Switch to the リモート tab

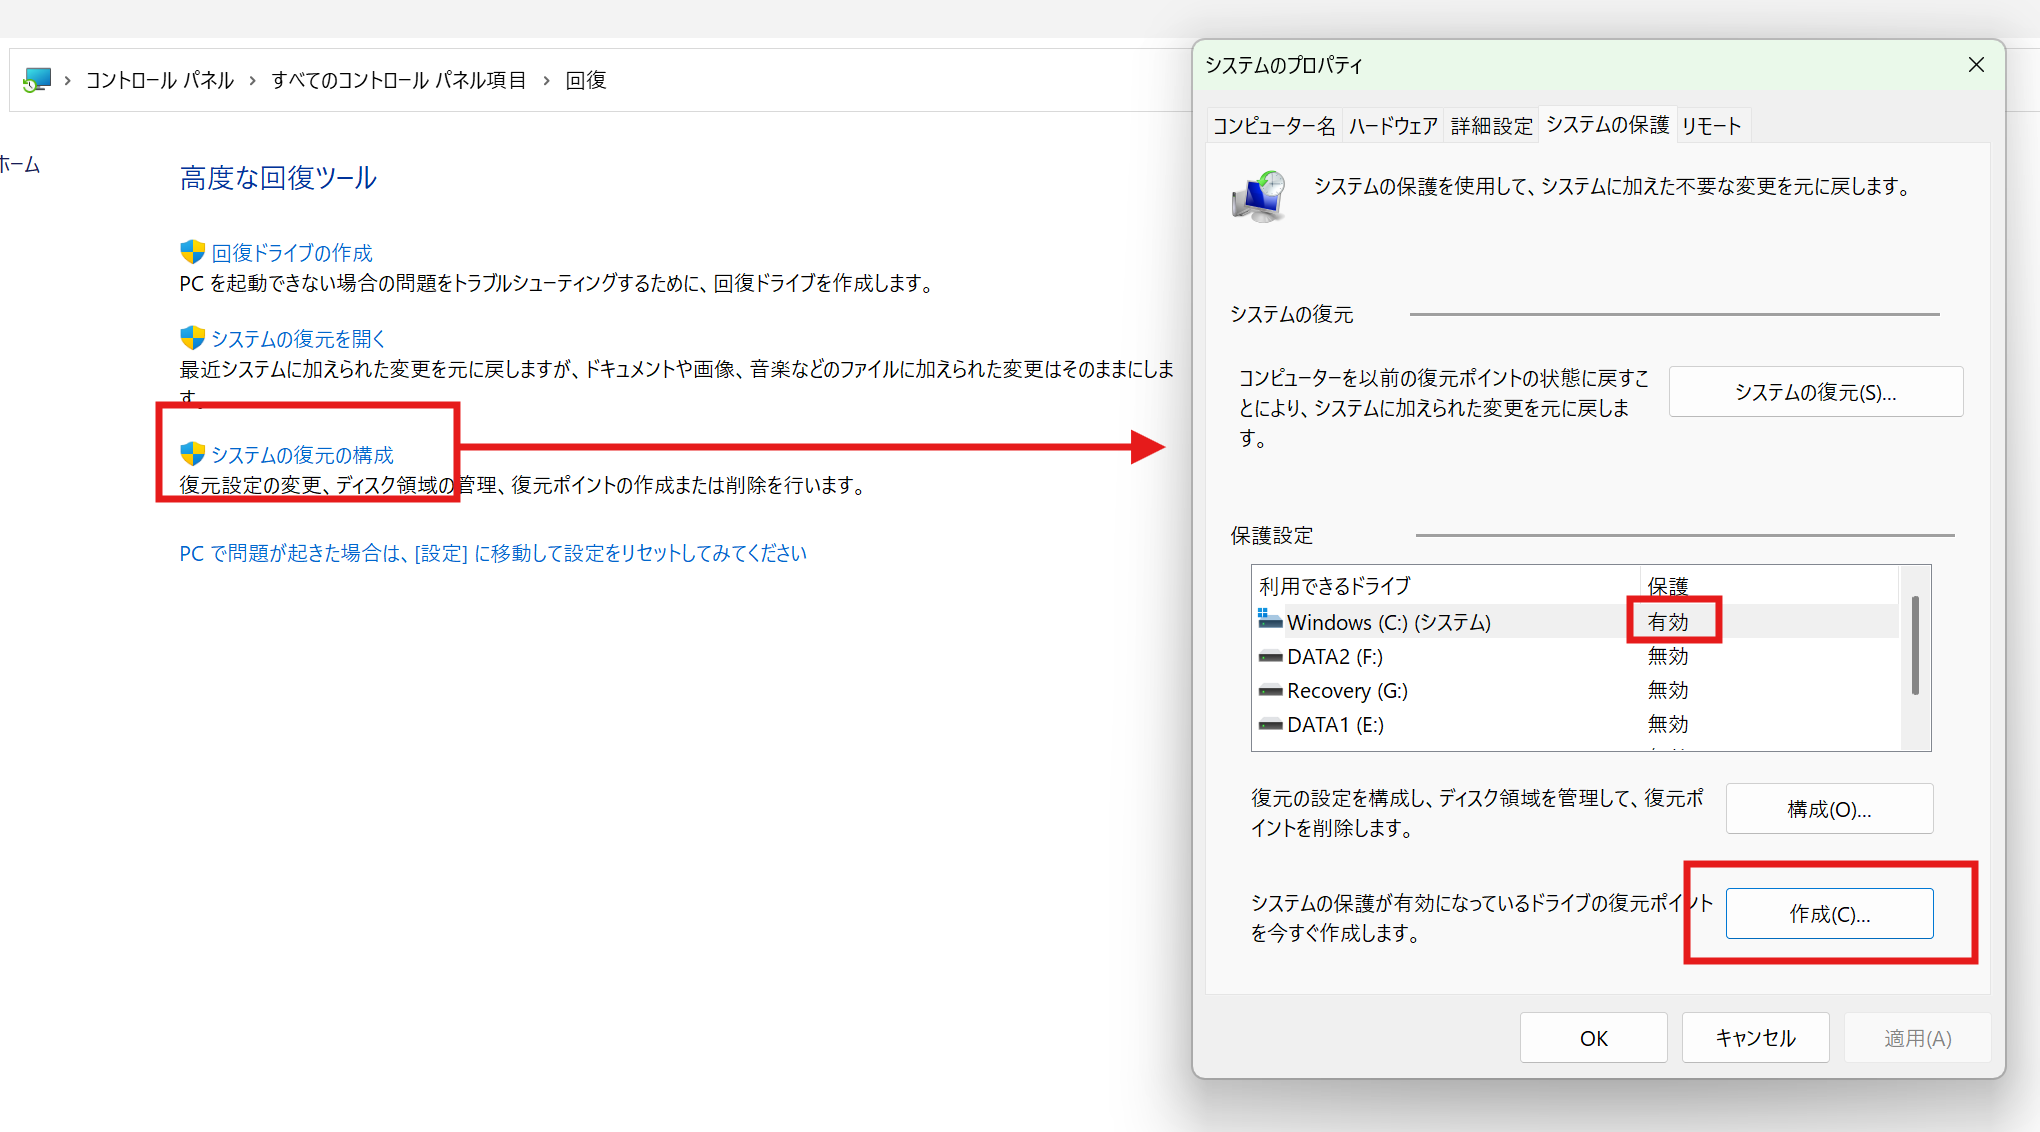pyautogui.click(x=1711, y=126)
